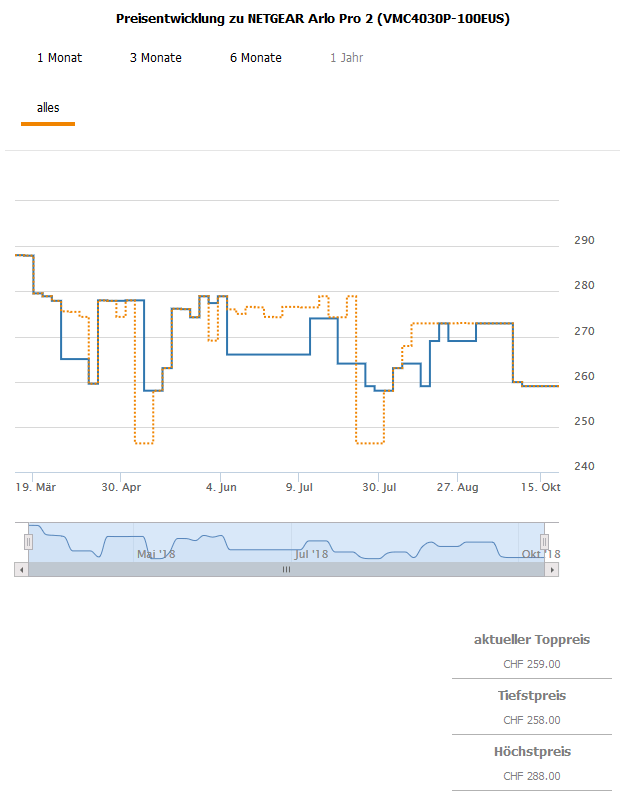Click the CHF 259.00 current price
The height and width of the screenshot is (799, 622).
532,664
